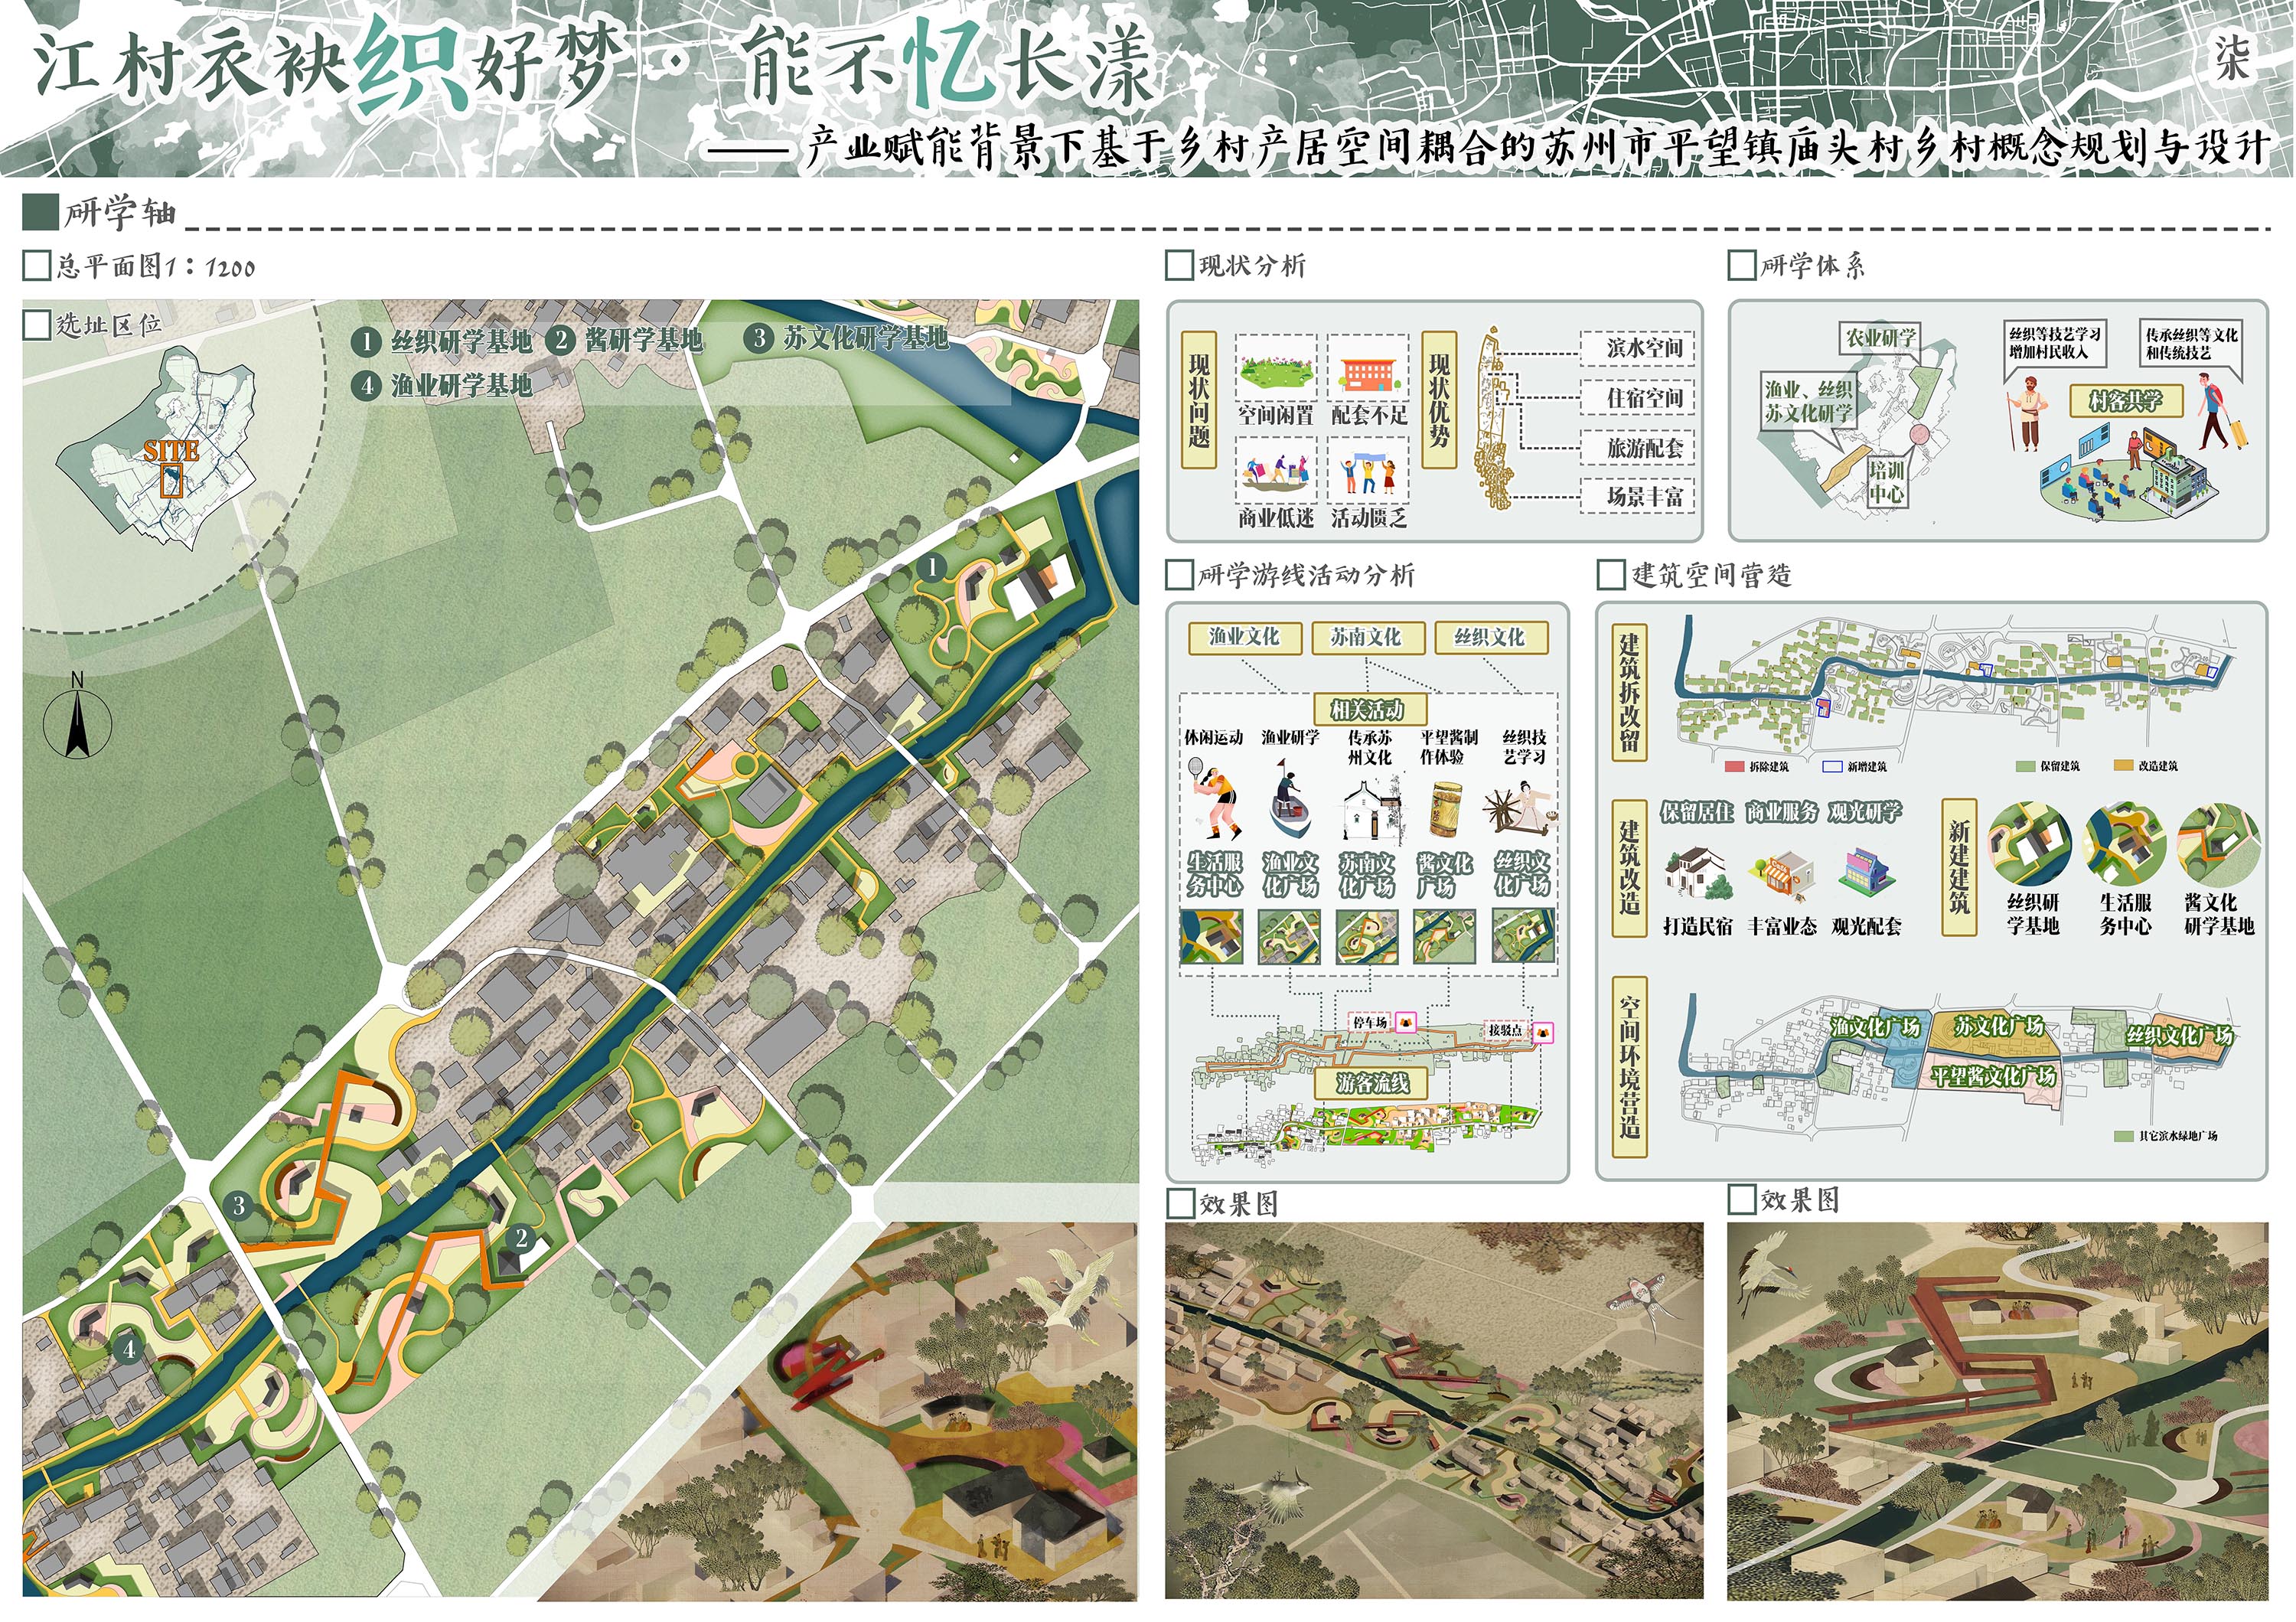Click the 丝织文化 tab label

coord(1489,637)
